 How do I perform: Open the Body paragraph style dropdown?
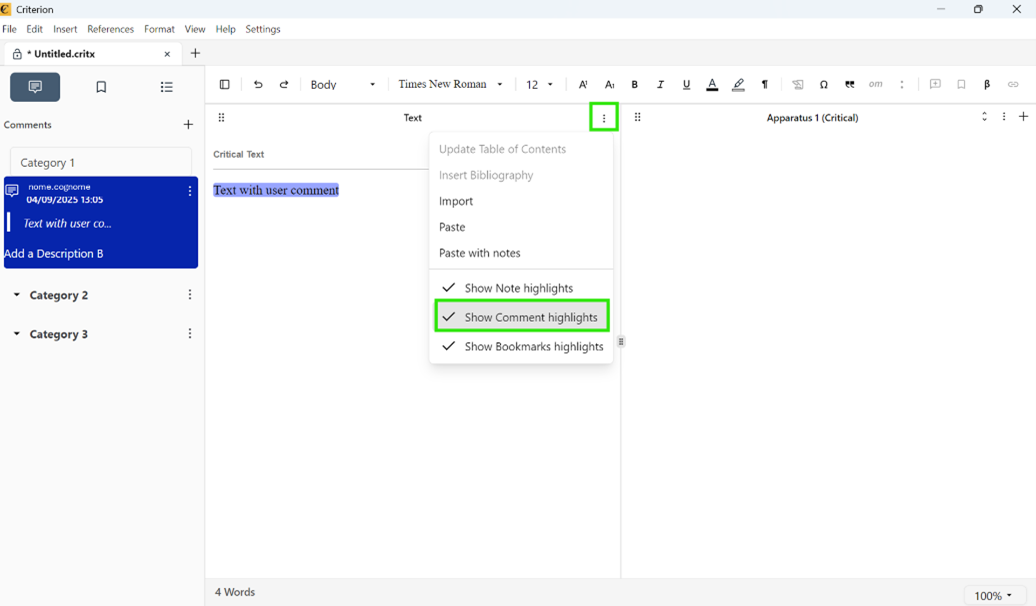click(343, 85)
